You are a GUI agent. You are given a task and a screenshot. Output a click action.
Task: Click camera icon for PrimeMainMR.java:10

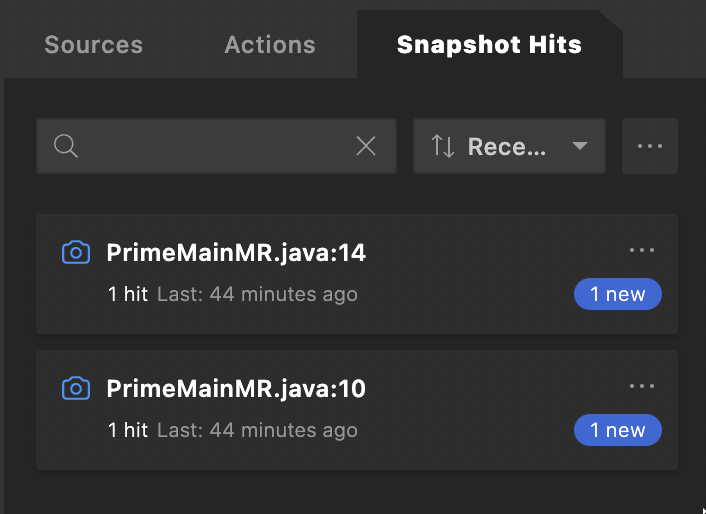tap(75, 389)
